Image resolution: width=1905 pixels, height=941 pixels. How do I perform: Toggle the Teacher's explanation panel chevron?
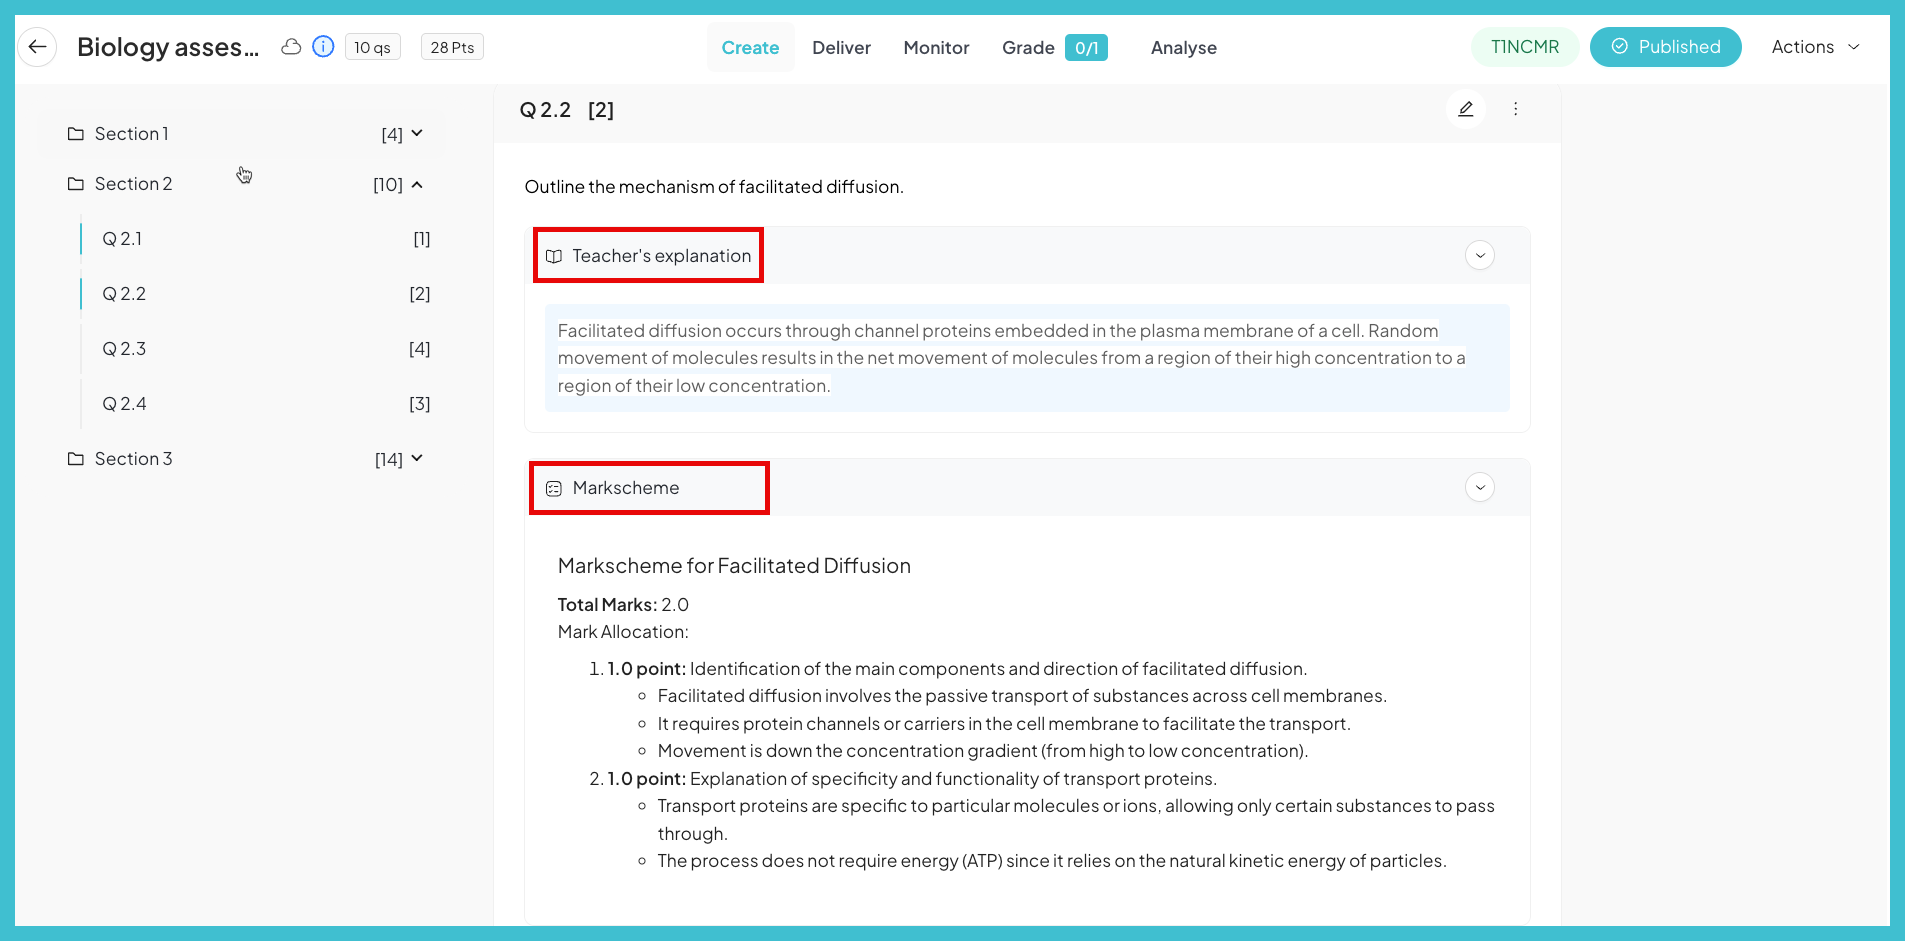pyautogui.click(x=1479, y=255)
